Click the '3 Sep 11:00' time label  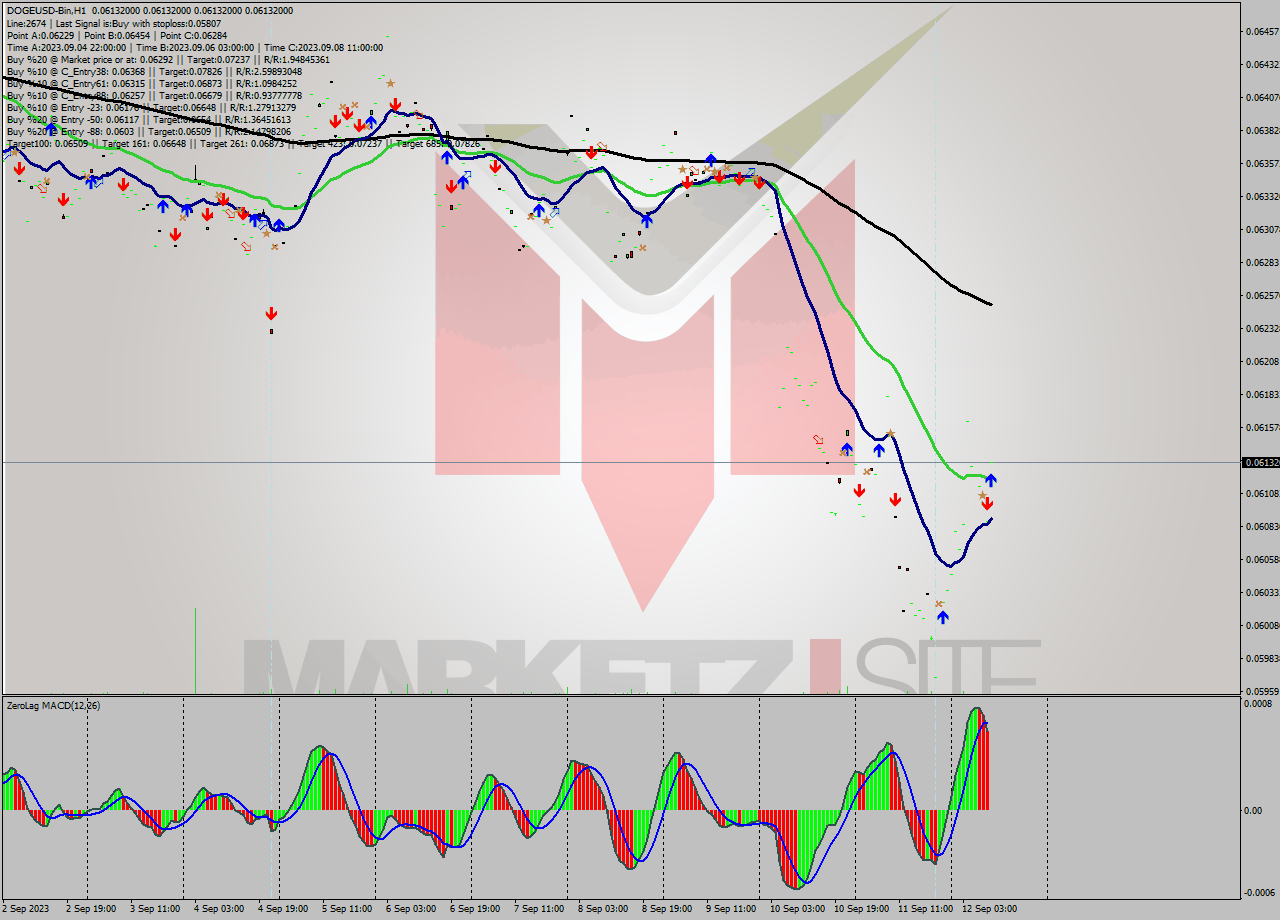[x=155, y=908]
